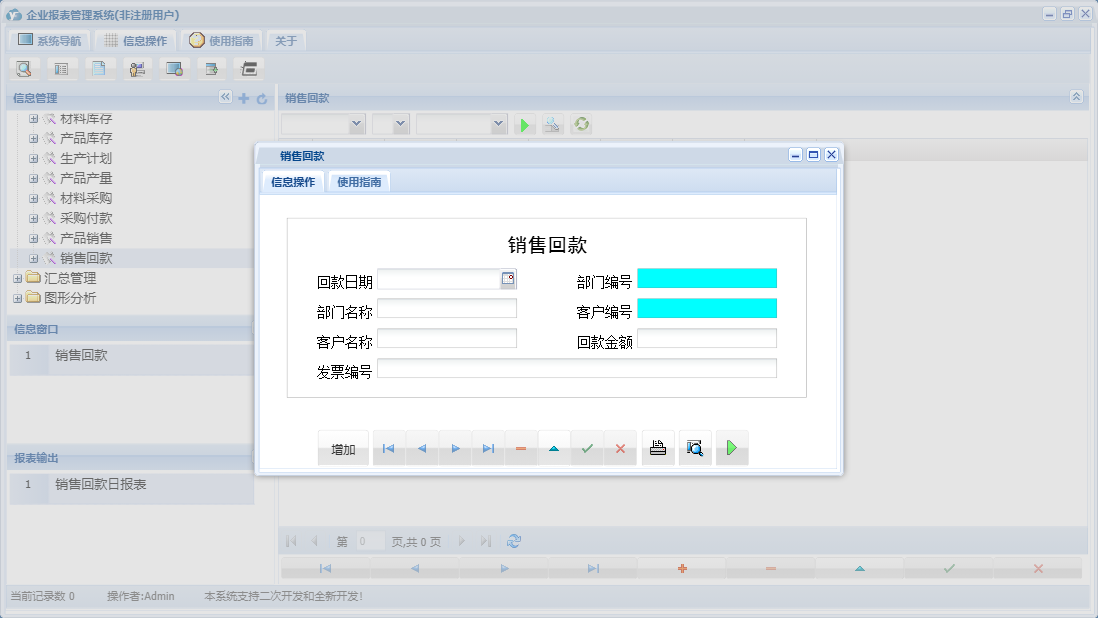This screenshot has height=618, width=1098.
Task: Run the query with the green play arrow
Action: click(x=525, y=124)
